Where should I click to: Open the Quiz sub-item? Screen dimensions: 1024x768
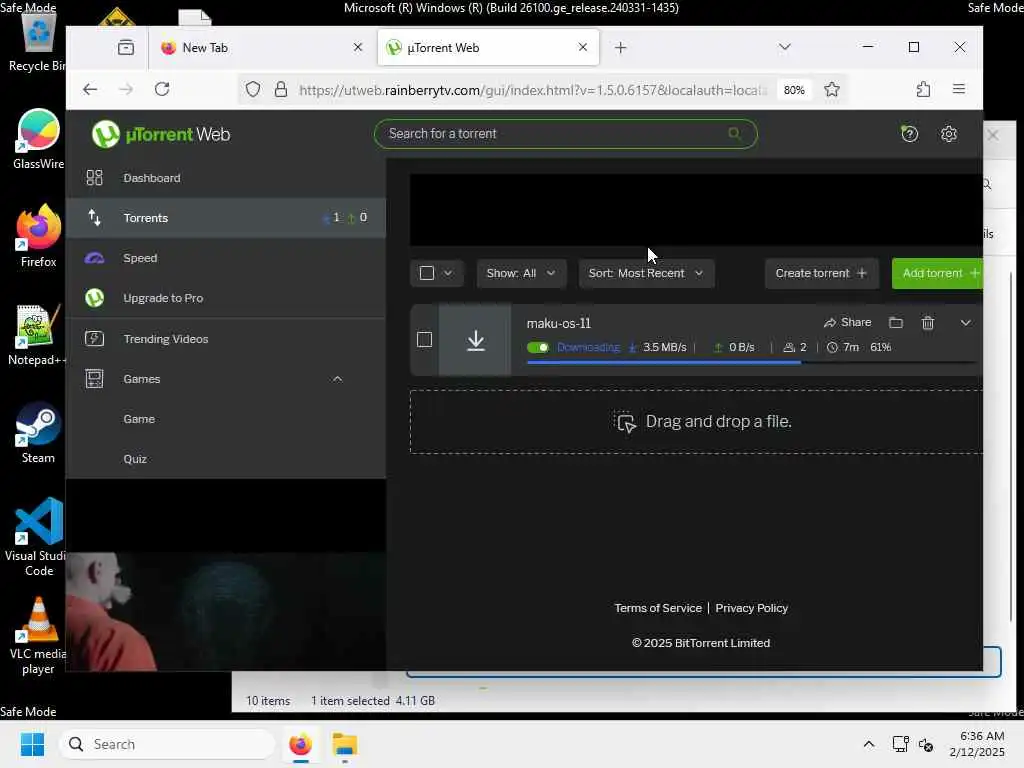click(x=135, y=459)
